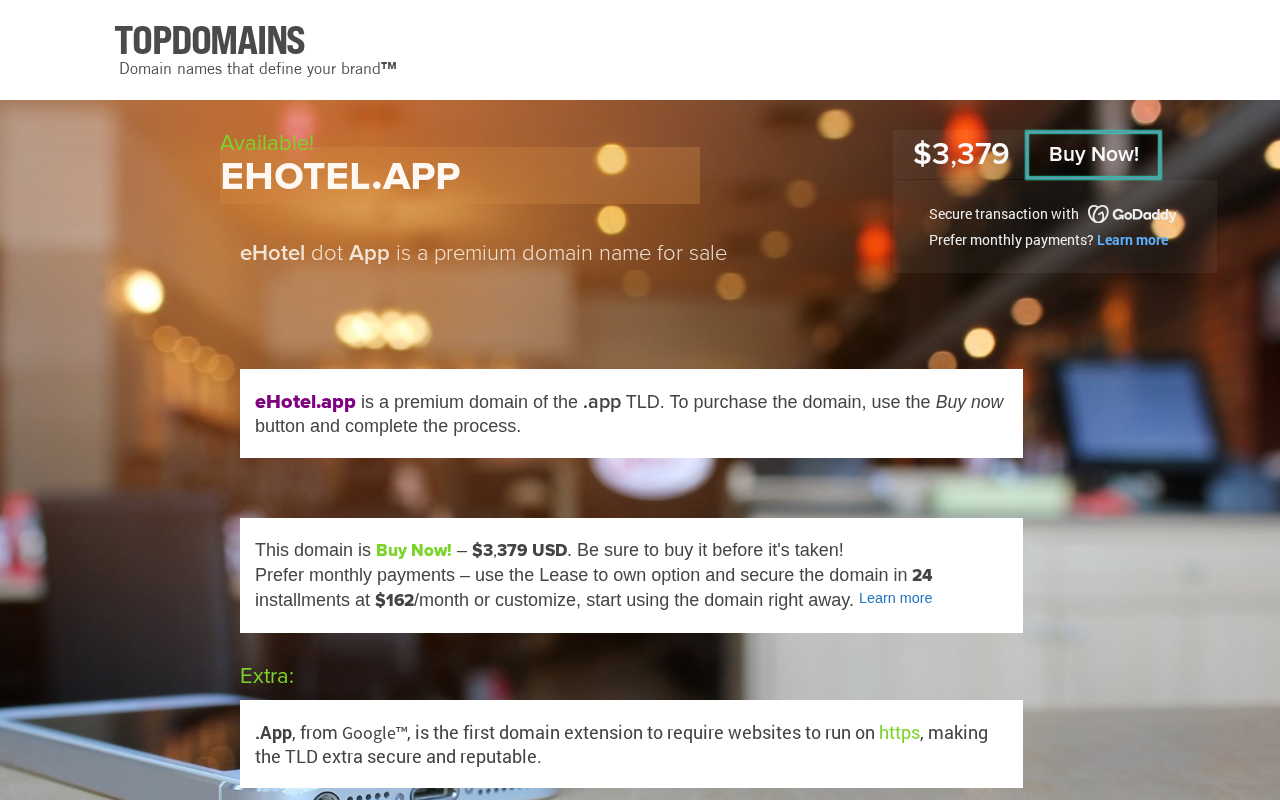This screenshot has height=800, width=1280.
Task: Select the EHOTEL.APP domain heading
Action: click(340, 177)
